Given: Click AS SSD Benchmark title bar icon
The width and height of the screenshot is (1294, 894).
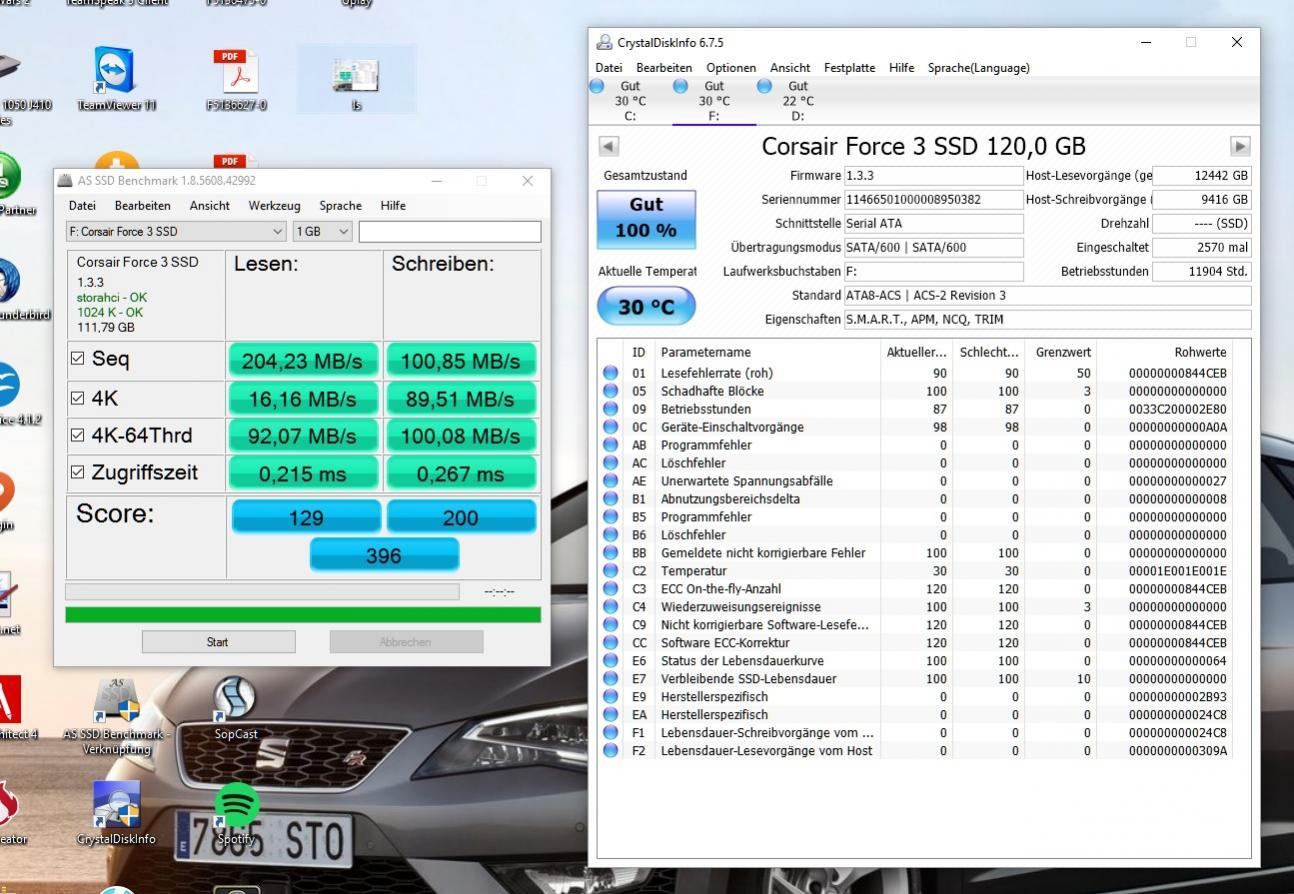Looking at the screenshot, I should [x=66, y=181].
